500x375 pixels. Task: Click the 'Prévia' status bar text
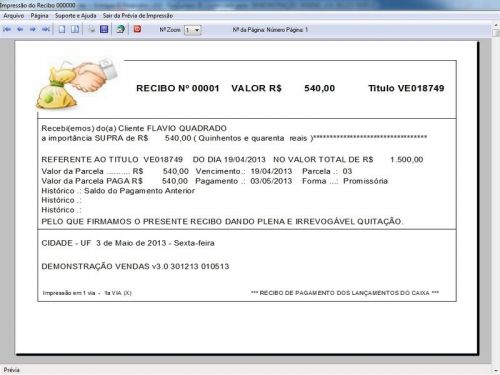click(12, 370)
